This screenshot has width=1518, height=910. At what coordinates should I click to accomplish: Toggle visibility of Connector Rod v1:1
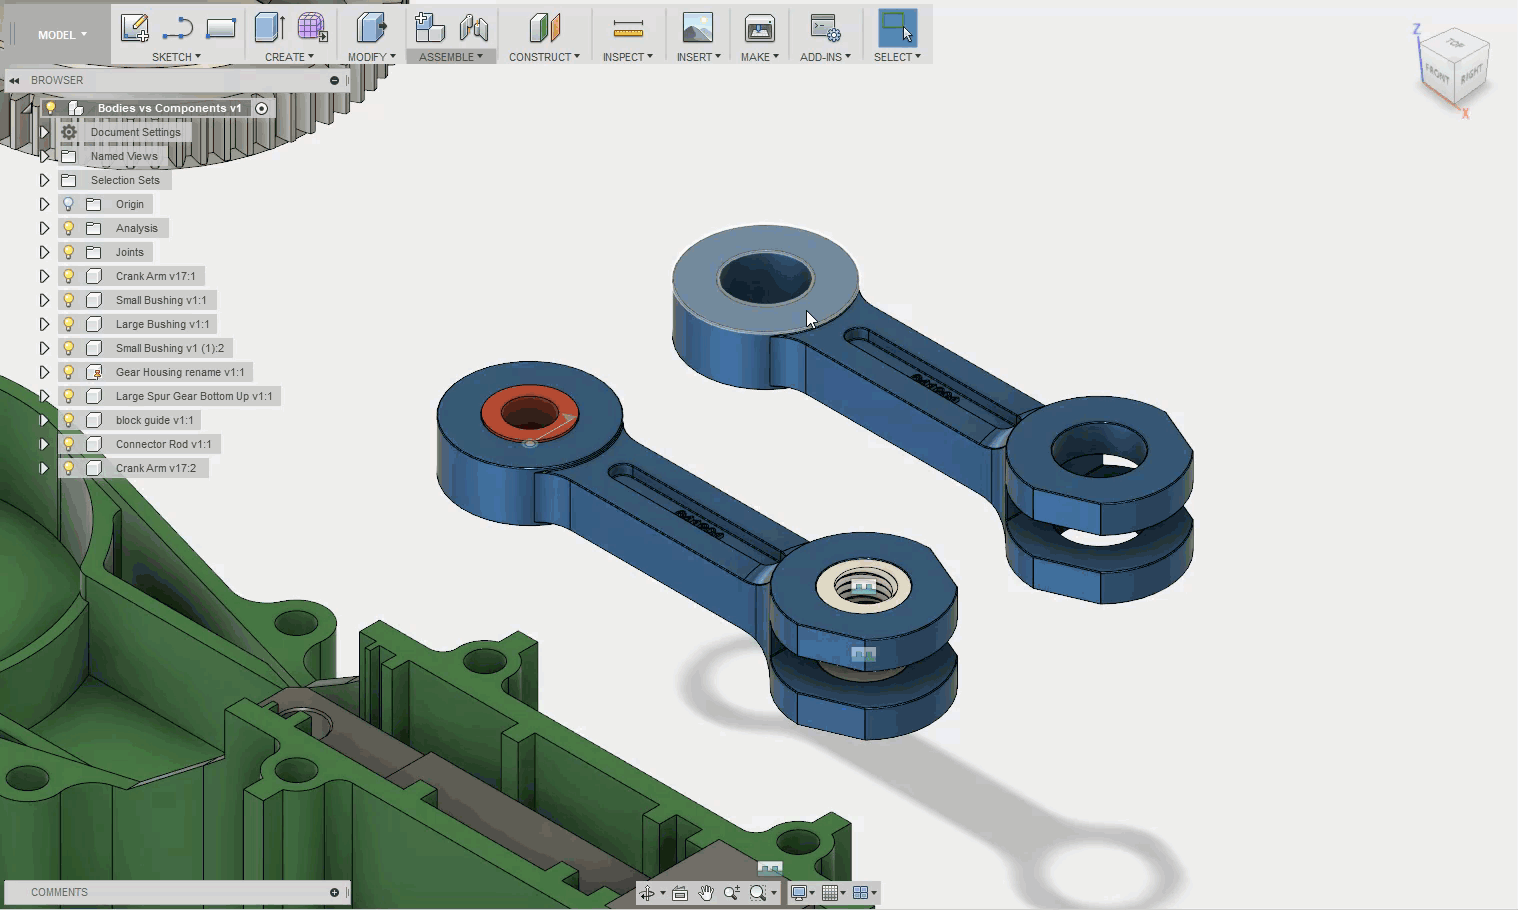point(69,444)
